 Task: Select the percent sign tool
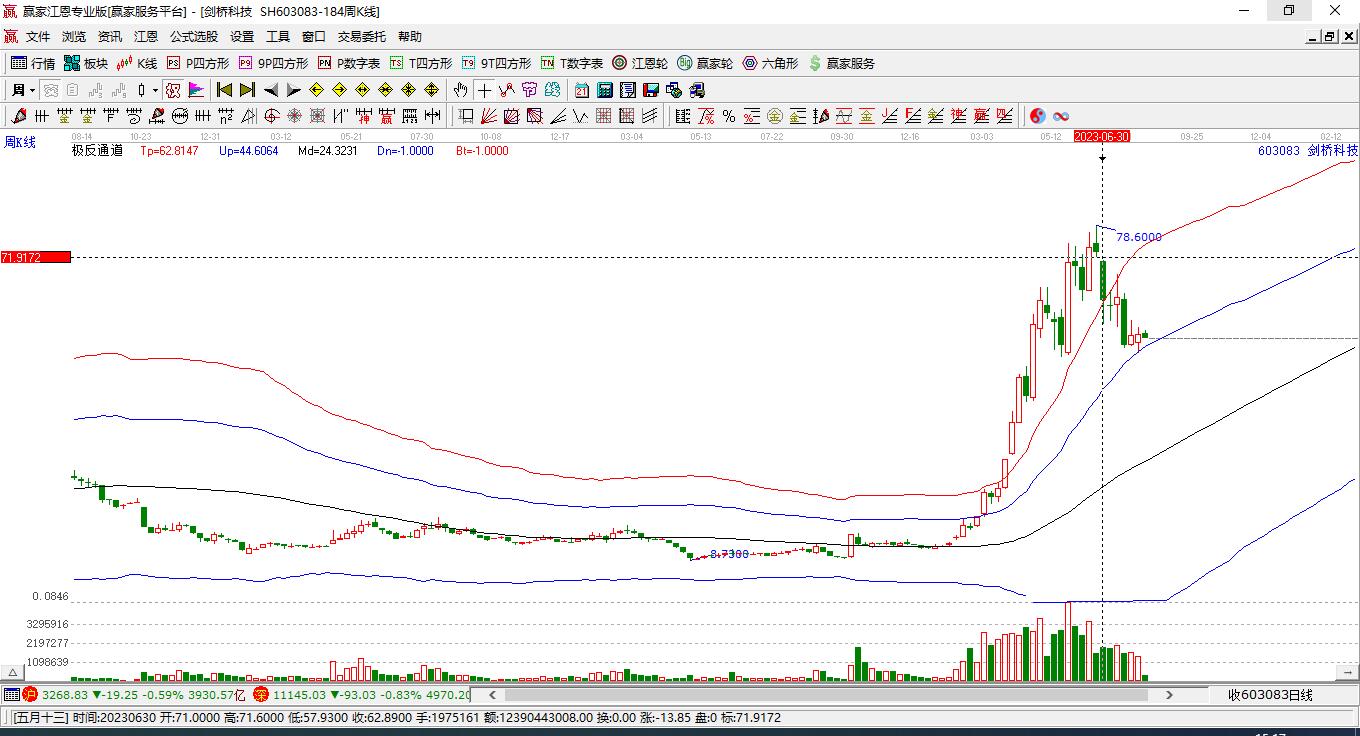click(x=729, y=116)
